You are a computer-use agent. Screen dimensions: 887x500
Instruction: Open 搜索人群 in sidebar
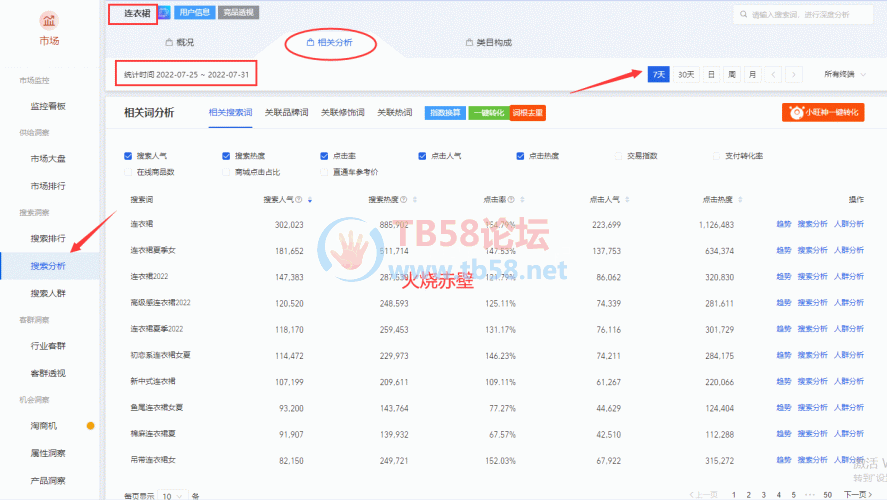click(48, 294)
